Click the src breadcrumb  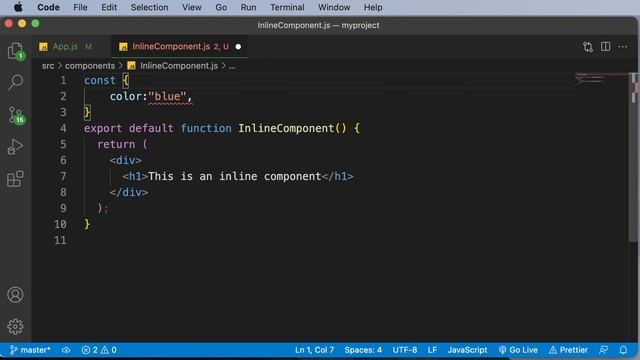[48, 66]
